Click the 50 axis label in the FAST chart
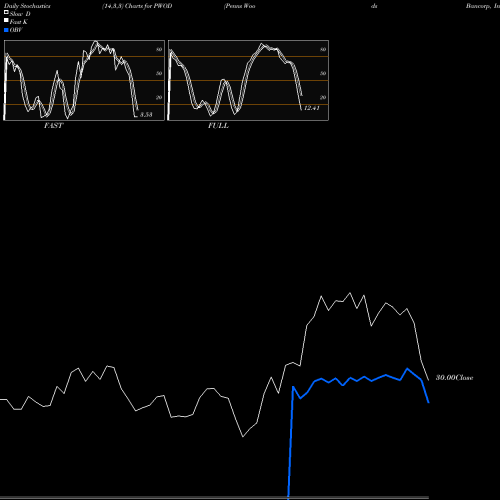The width and height of the screenshot is (500, 500). 159,73
